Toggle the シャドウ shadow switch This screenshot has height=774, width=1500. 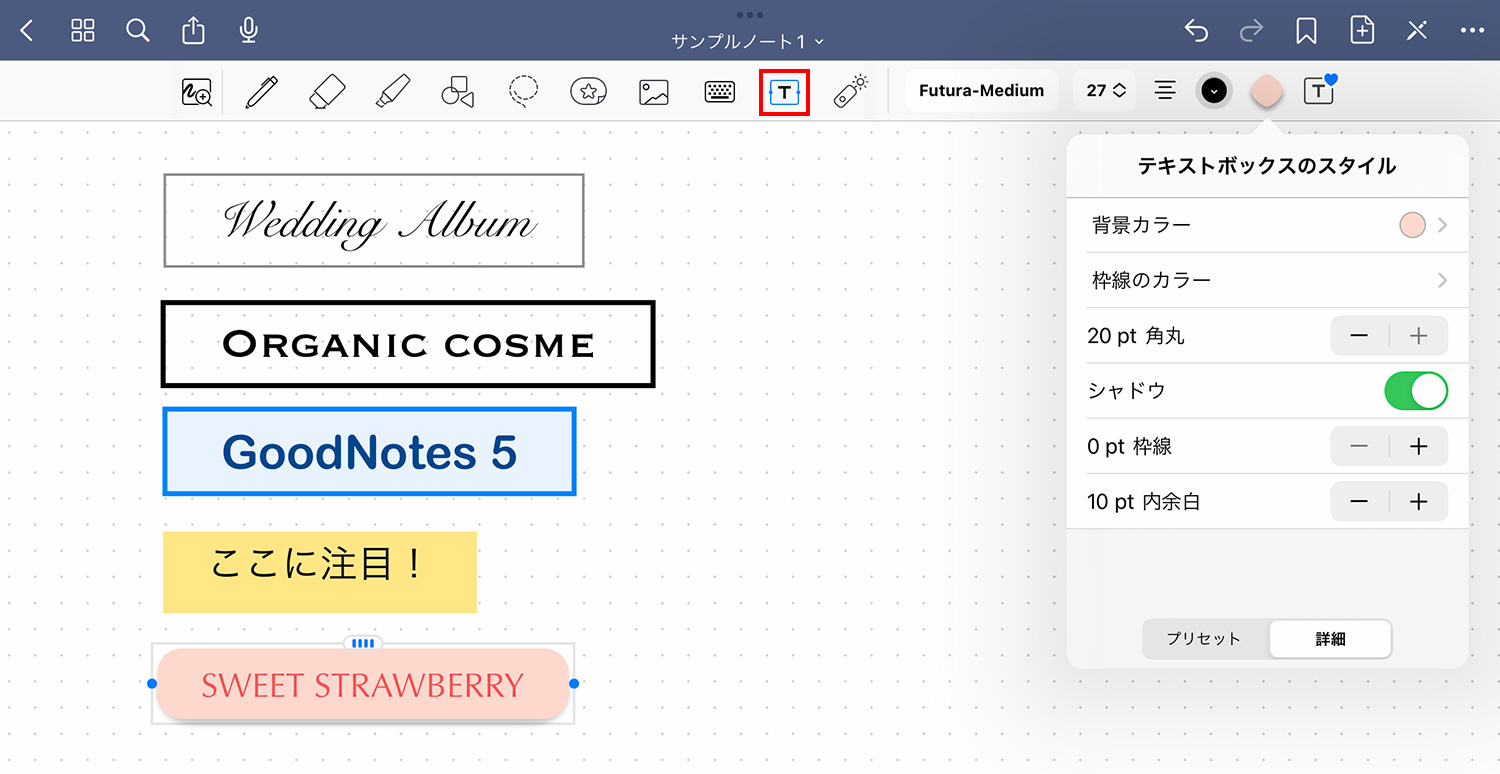(1416, 391)
